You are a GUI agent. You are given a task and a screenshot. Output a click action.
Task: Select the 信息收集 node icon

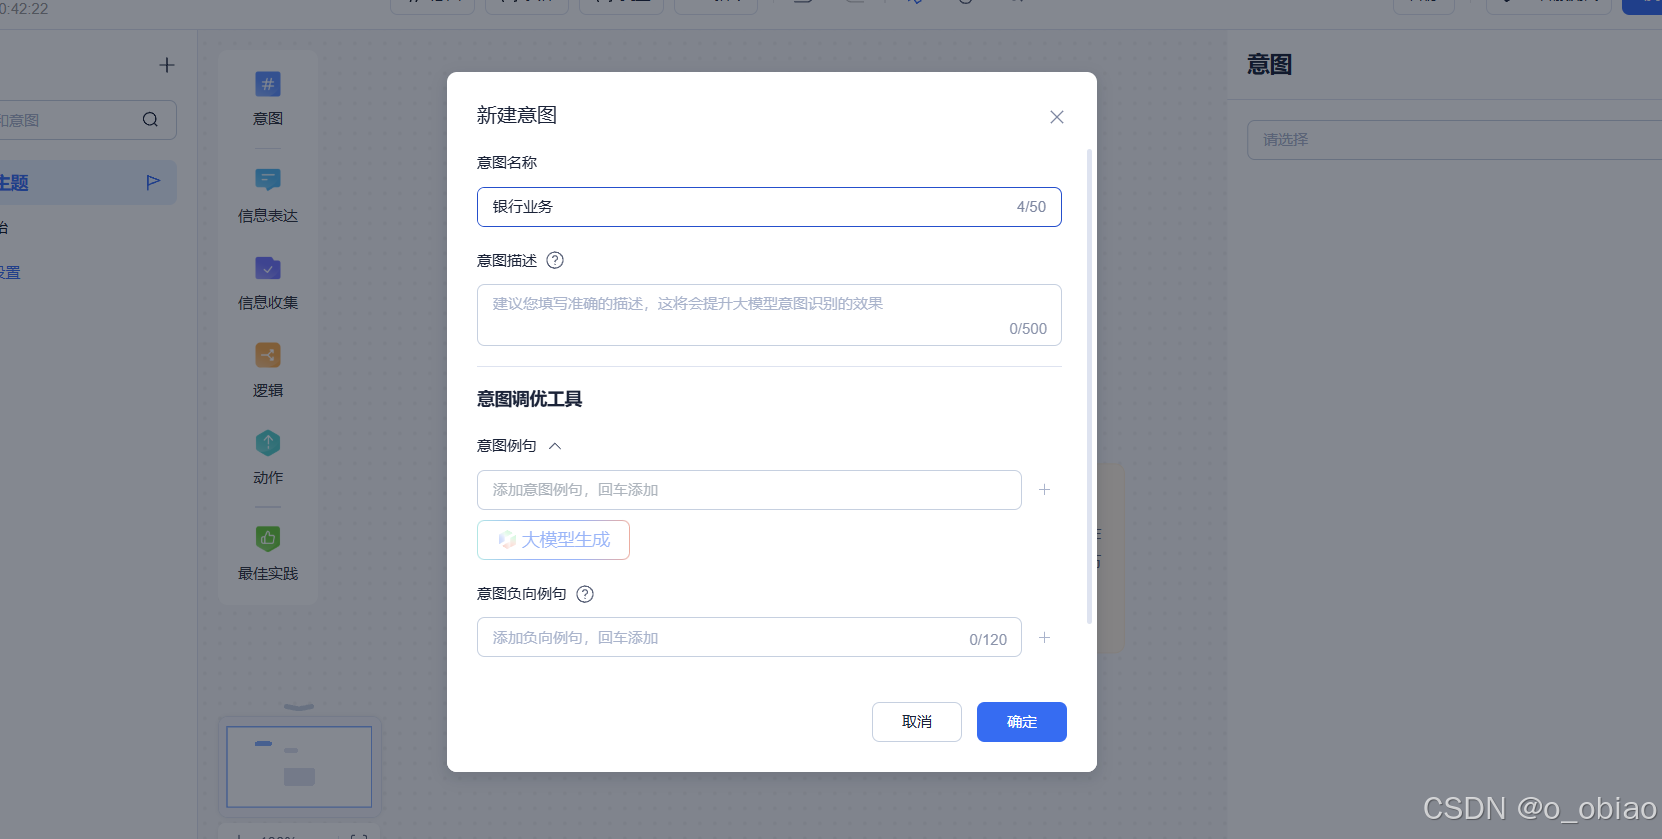[x=268, y=268]
